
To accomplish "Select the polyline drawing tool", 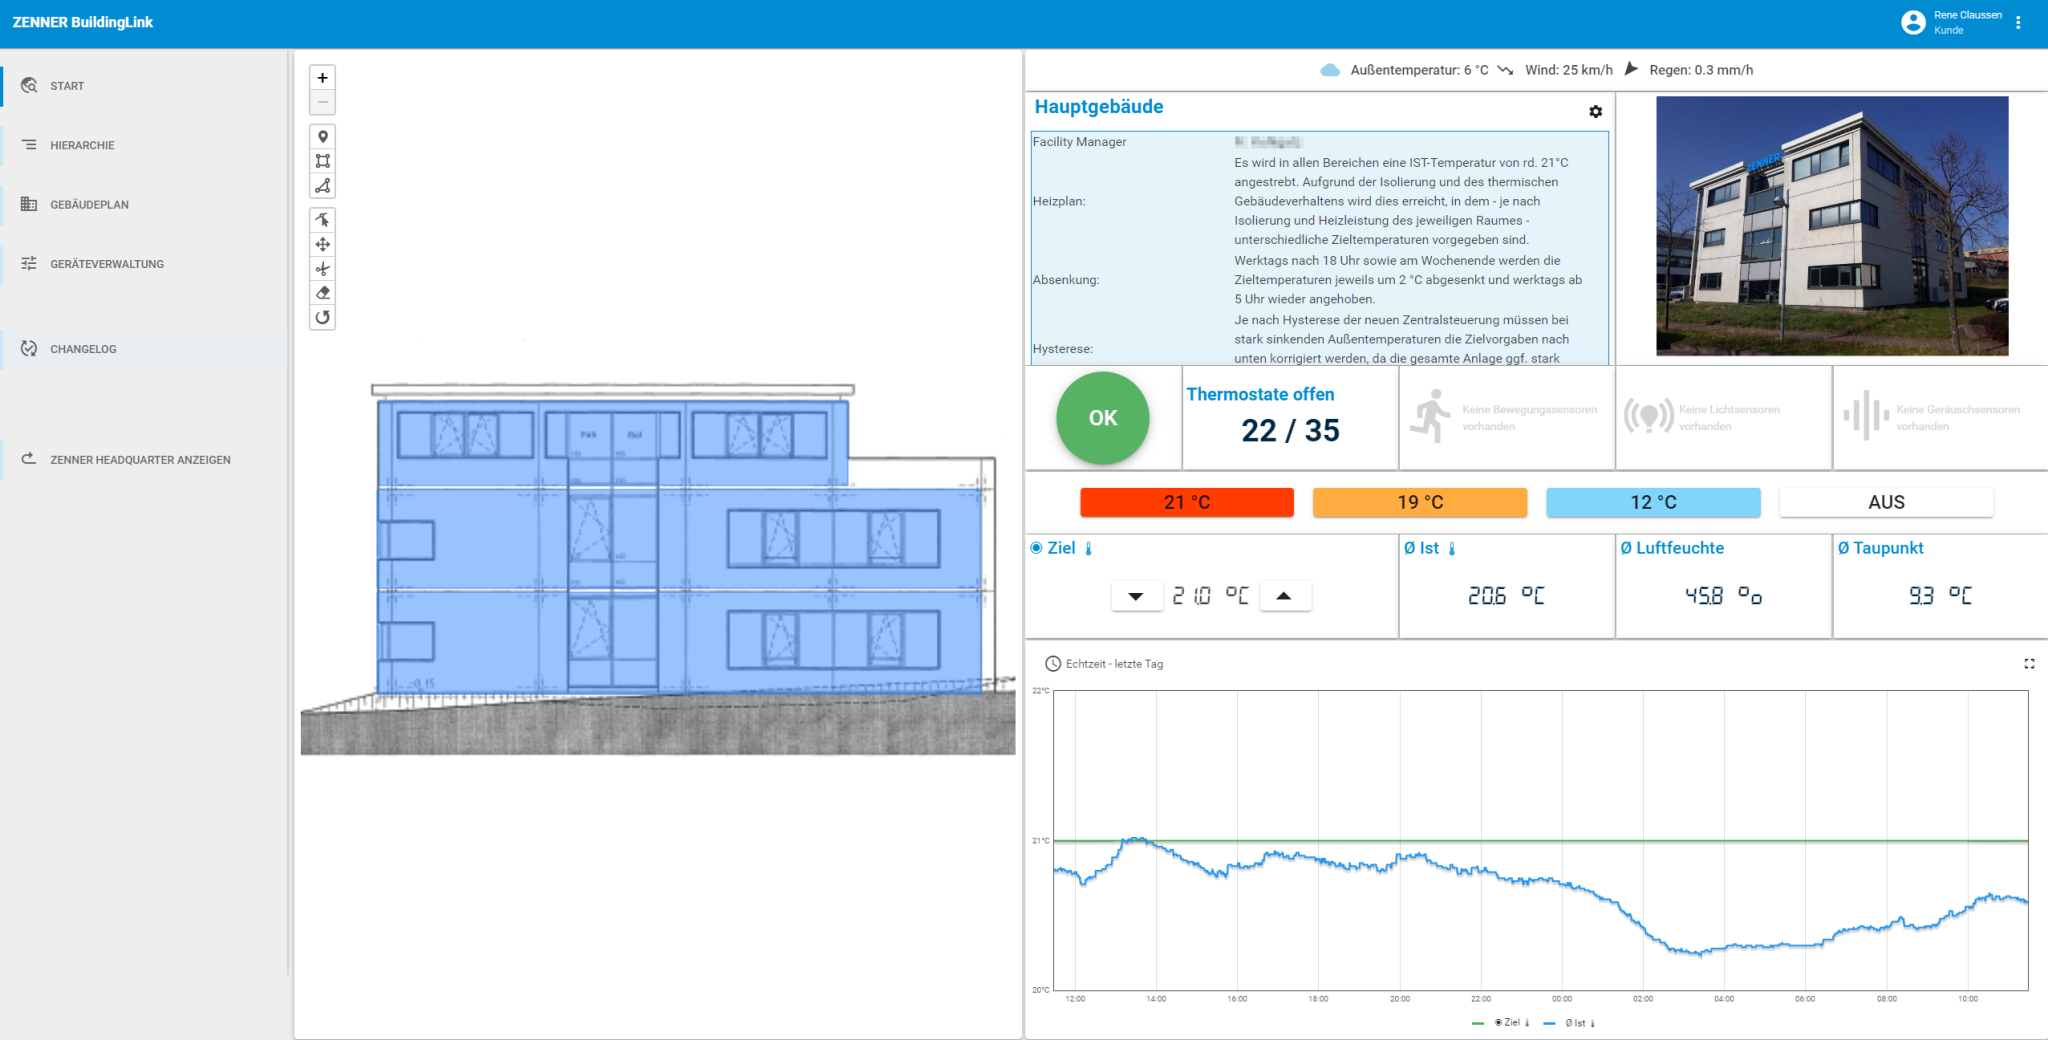I will pyautogui.click(x=322, y=185).
